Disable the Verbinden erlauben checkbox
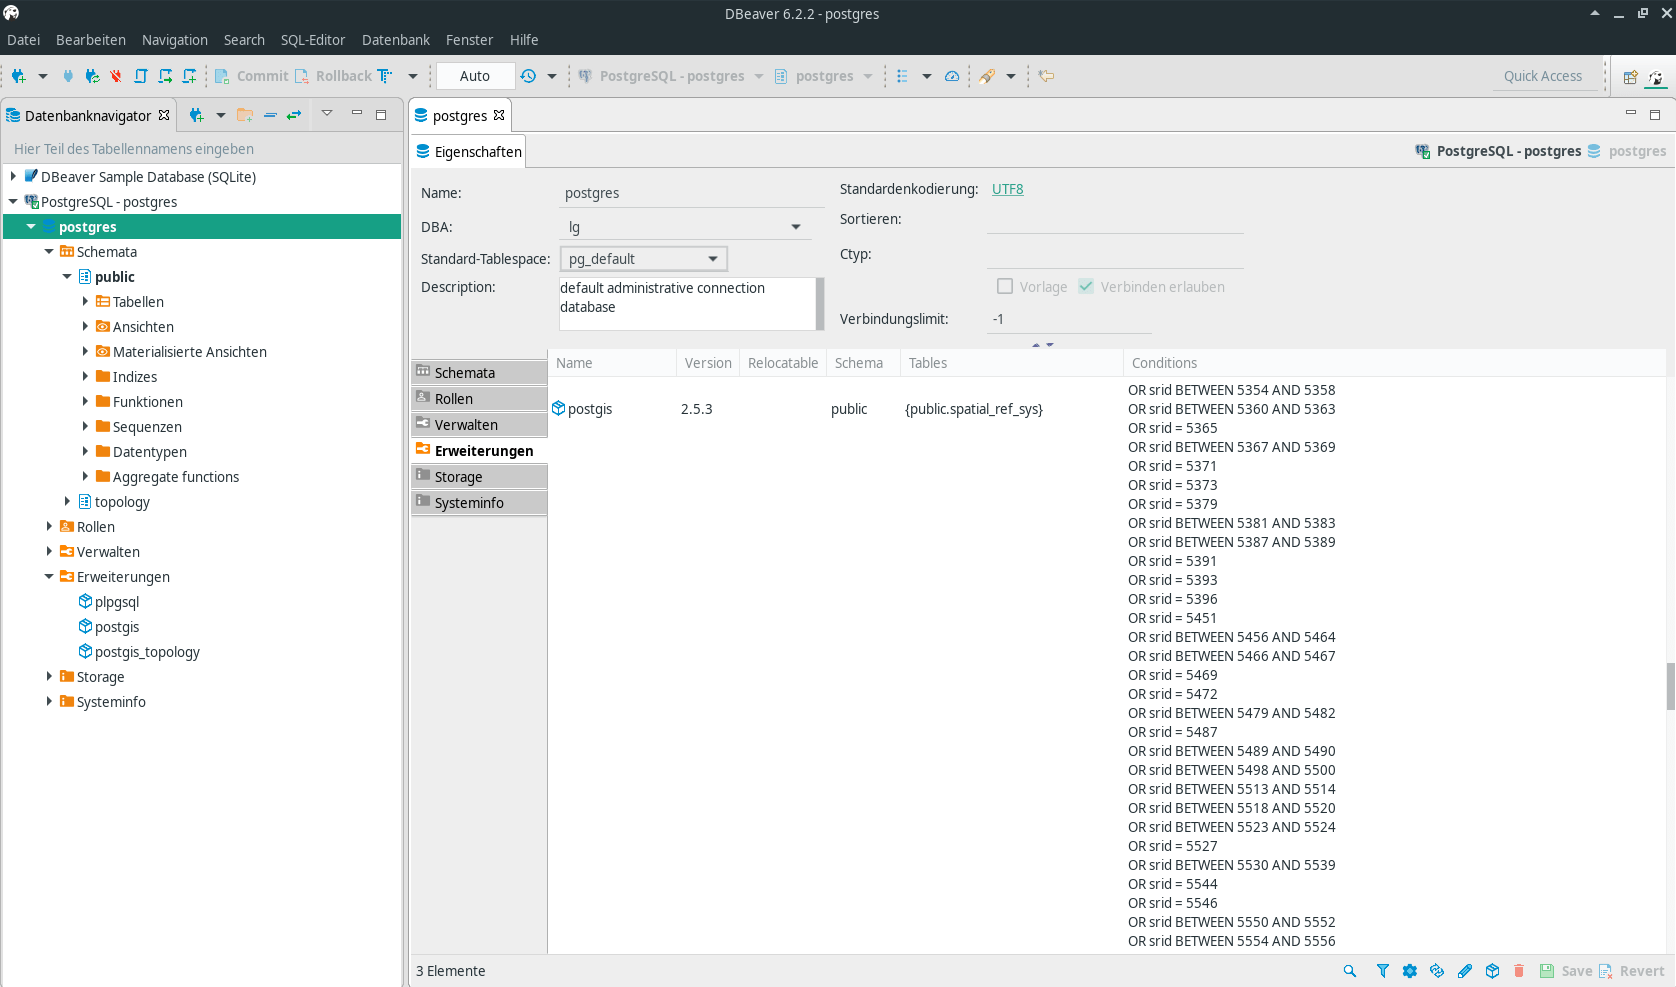 pyautogui.click(x=1086, y=286)
